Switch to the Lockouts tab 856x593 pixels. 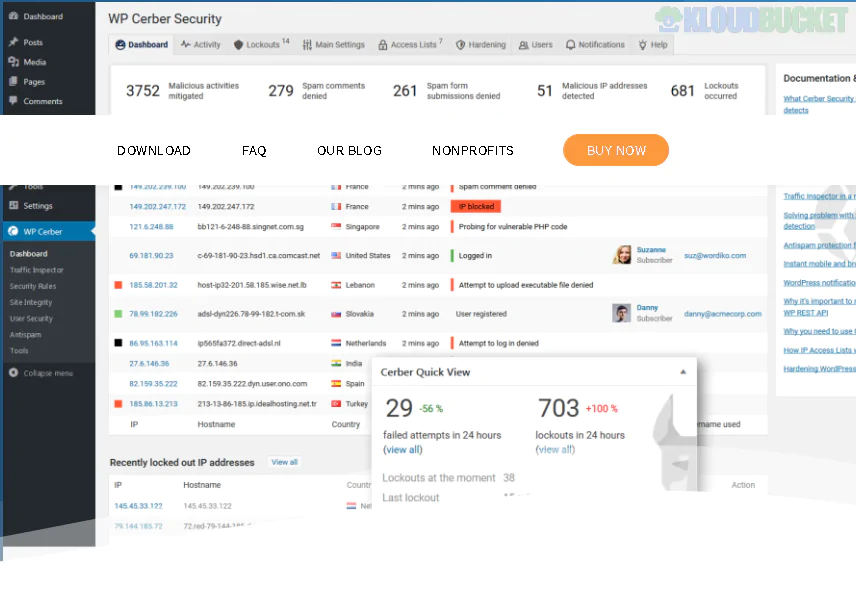[x=261, y=45]
